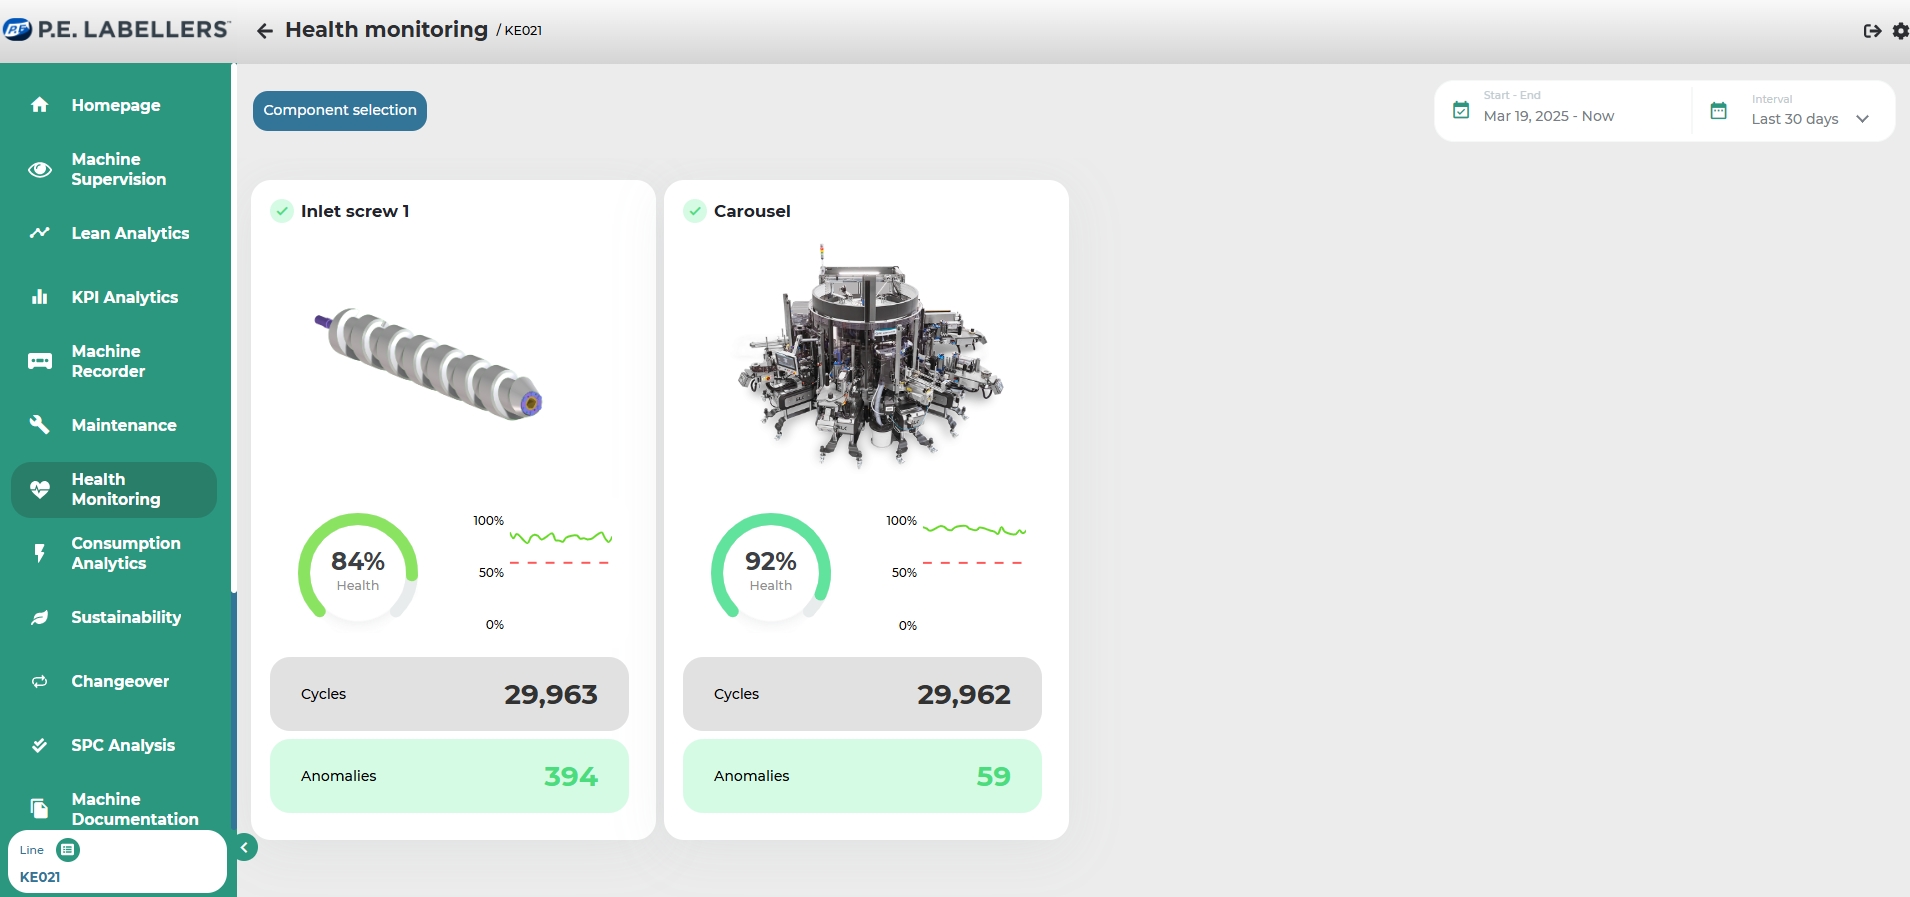
Task: Click the logout icon in header
Action: 1872,31
